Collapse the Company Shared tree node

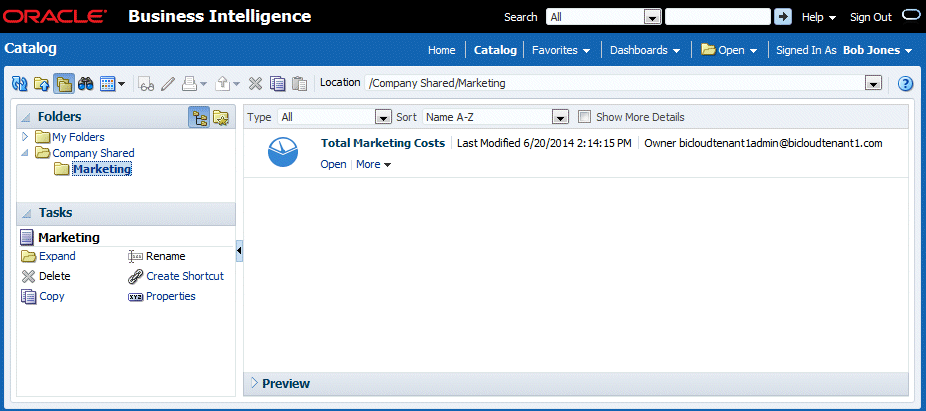[25, 153]
